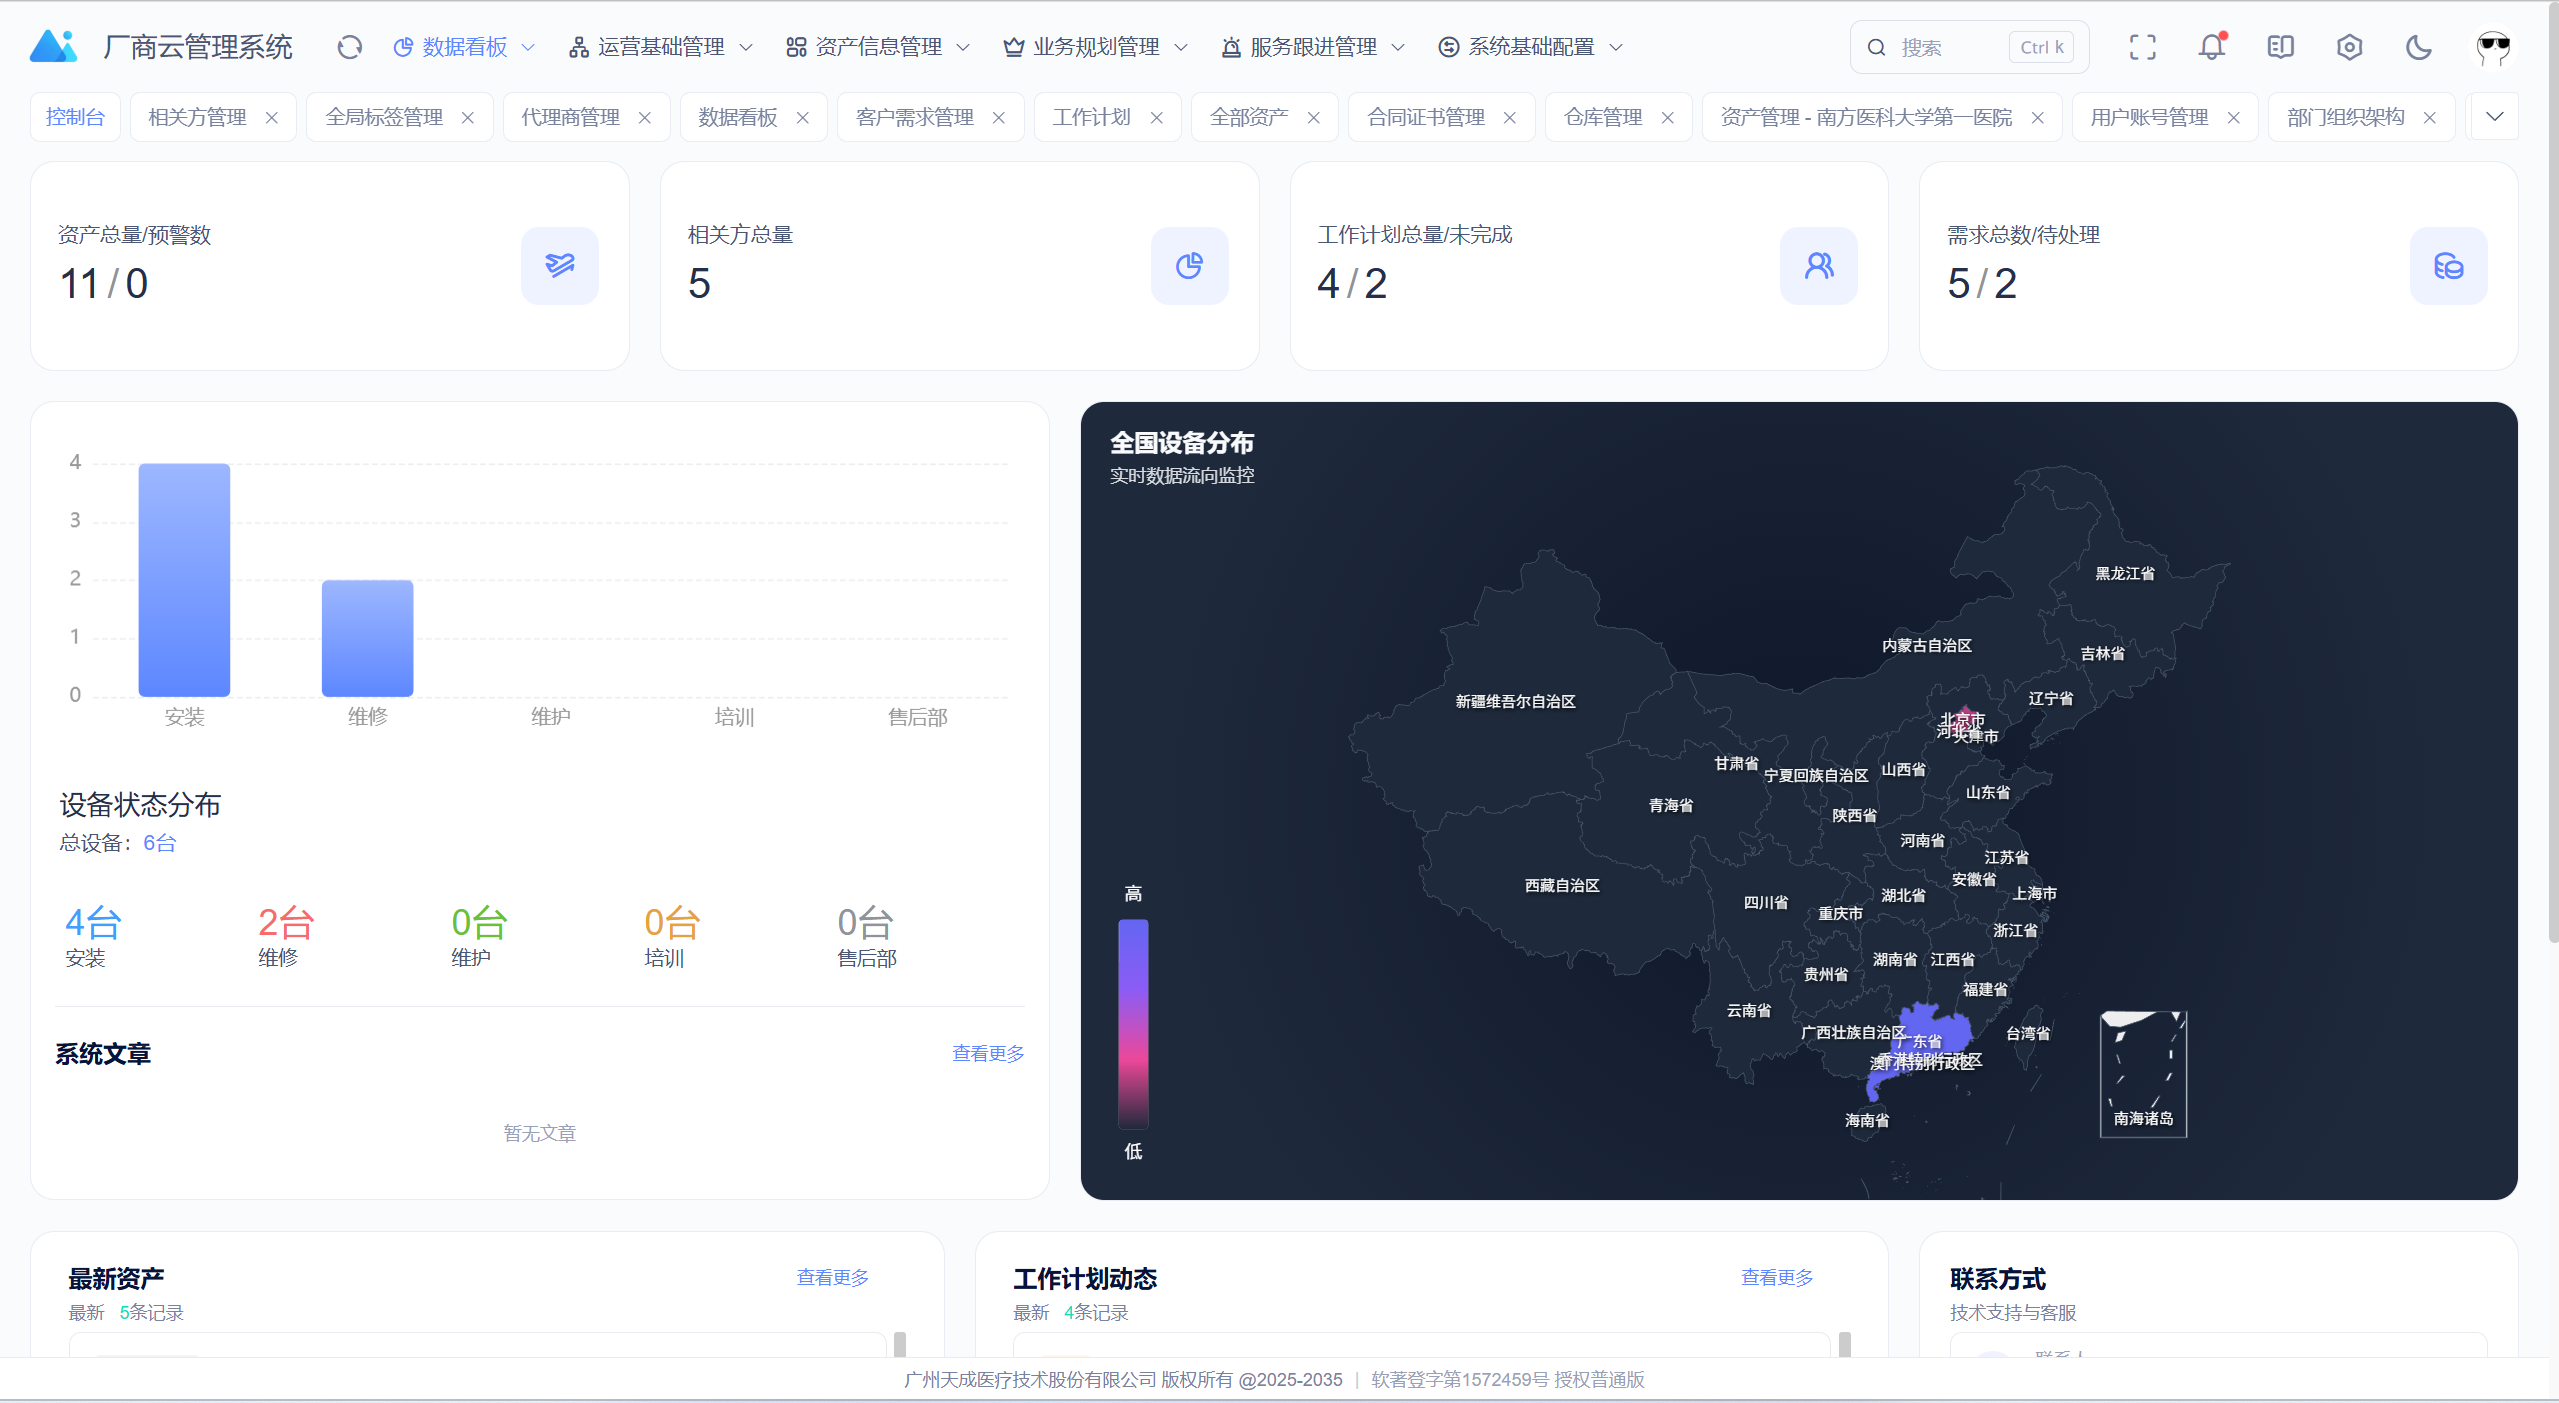Click the refresh icon beside the system title
The height and width of the screenshot is (1403, 2559).
(349, 47)
